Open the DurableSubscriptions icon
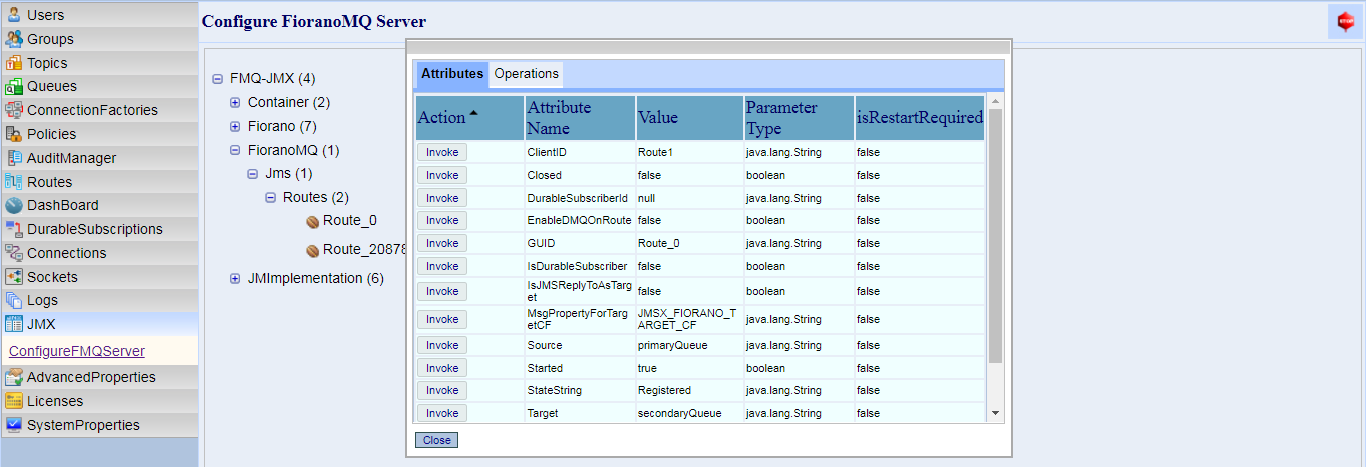The width and height of the screenshot is (1366, 467). pos(14,229)
